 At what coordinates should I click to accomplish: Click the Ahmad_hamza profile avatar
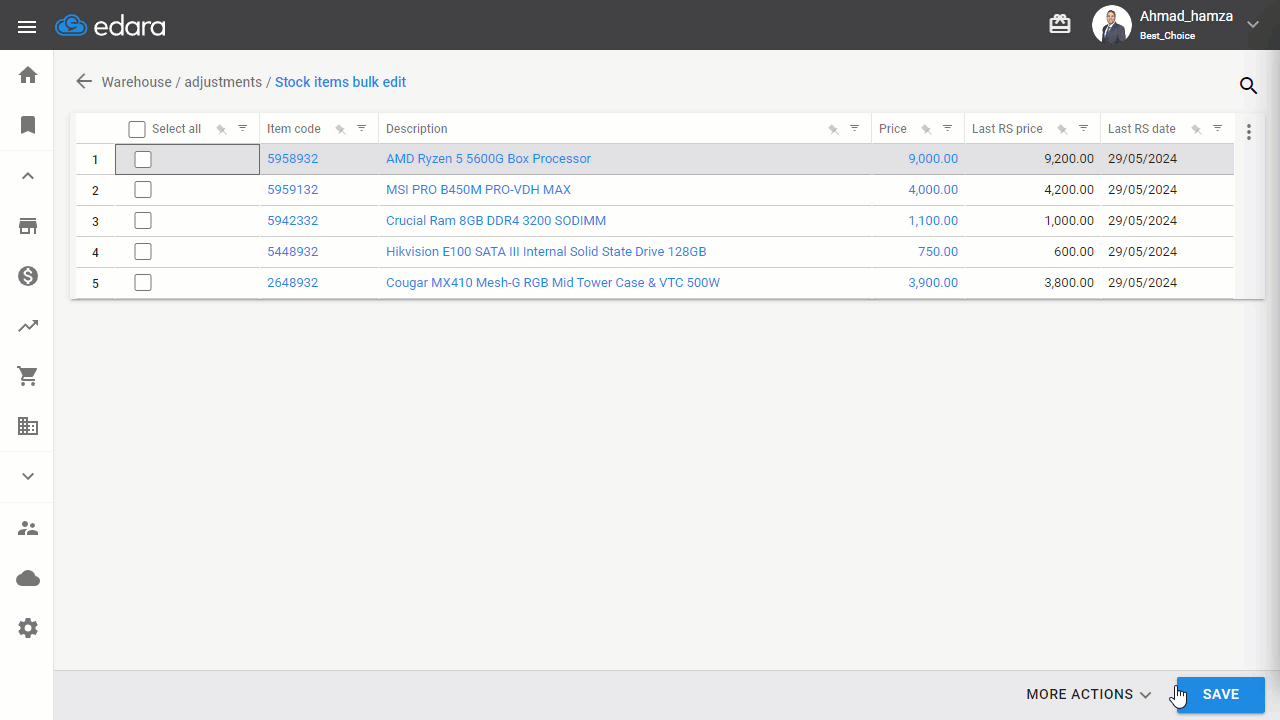click(1111, 25)
